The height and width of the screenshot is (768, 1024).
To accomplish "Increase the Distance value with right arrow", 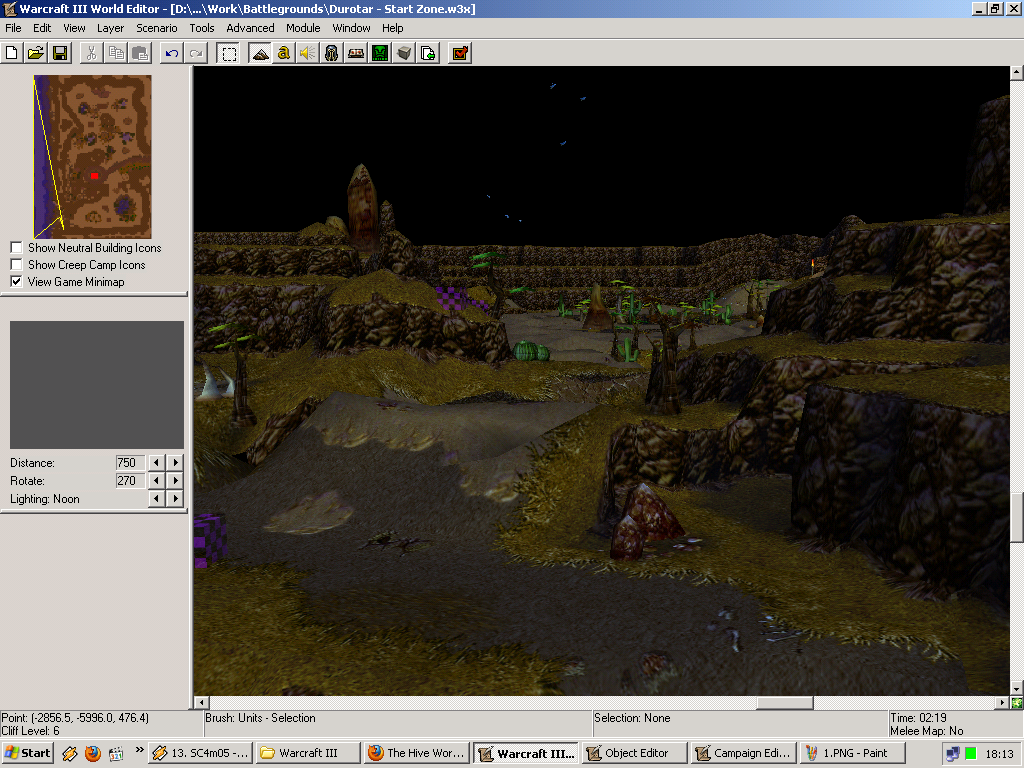I will 175,462.
